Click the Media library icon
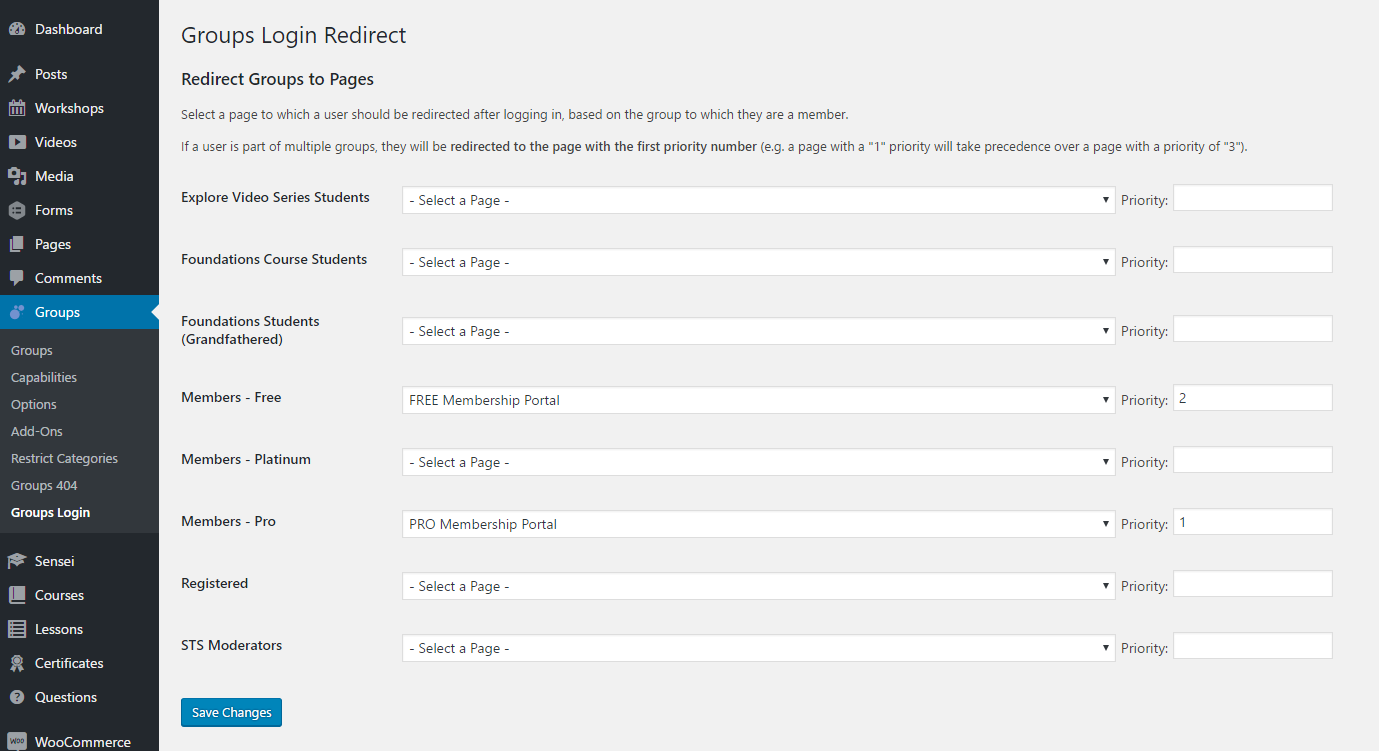 coord(17,177)
